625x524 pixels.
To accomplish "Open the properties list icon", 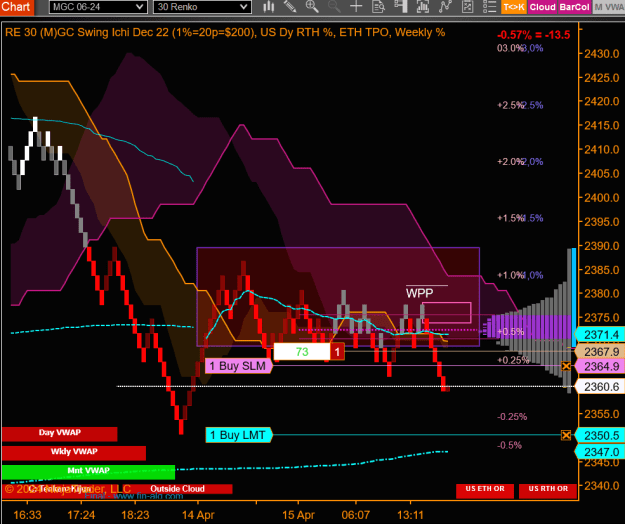I will click(x=489, y=6).
